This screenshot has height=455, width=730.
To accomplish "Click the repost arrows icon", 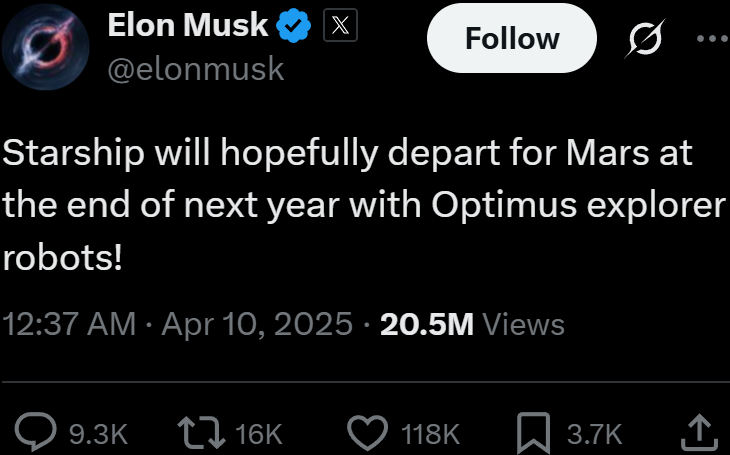I will [201, 434].
